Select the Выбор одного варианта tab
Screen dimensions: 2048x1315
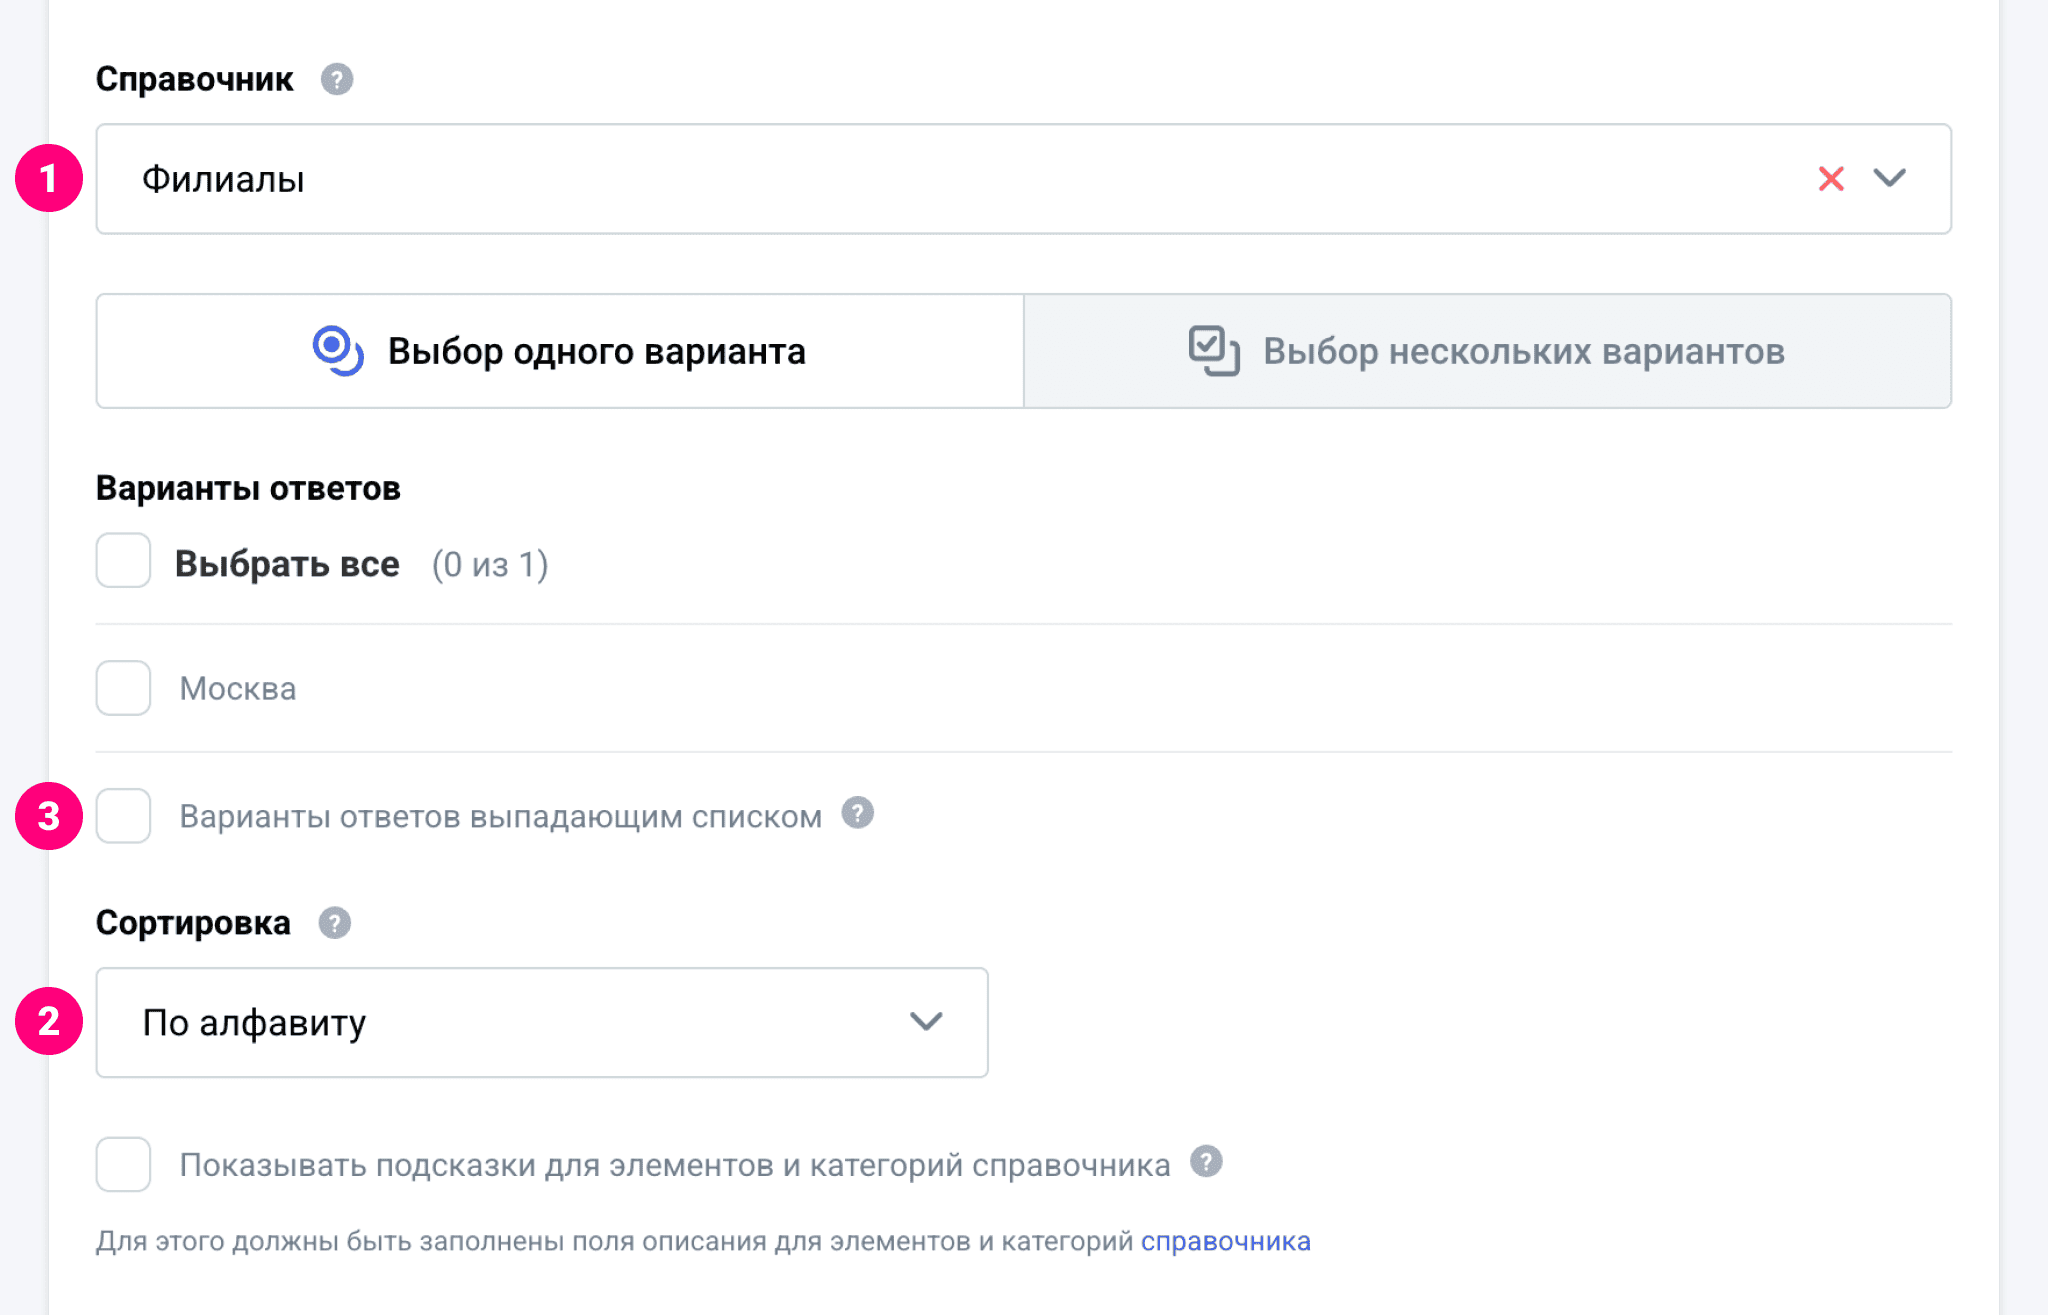596,351
